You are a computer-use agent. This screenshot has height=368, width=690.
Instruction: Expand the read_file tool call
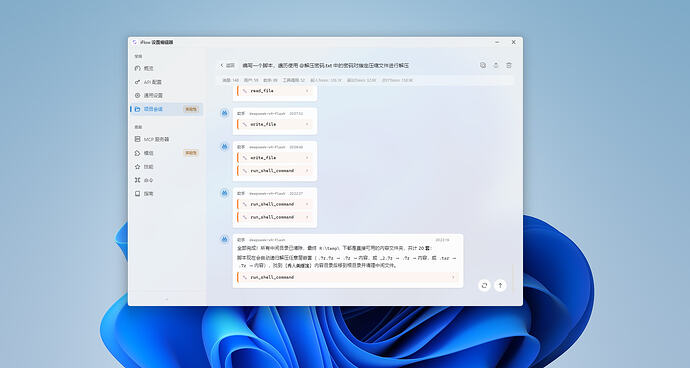(x=275, y=91)
